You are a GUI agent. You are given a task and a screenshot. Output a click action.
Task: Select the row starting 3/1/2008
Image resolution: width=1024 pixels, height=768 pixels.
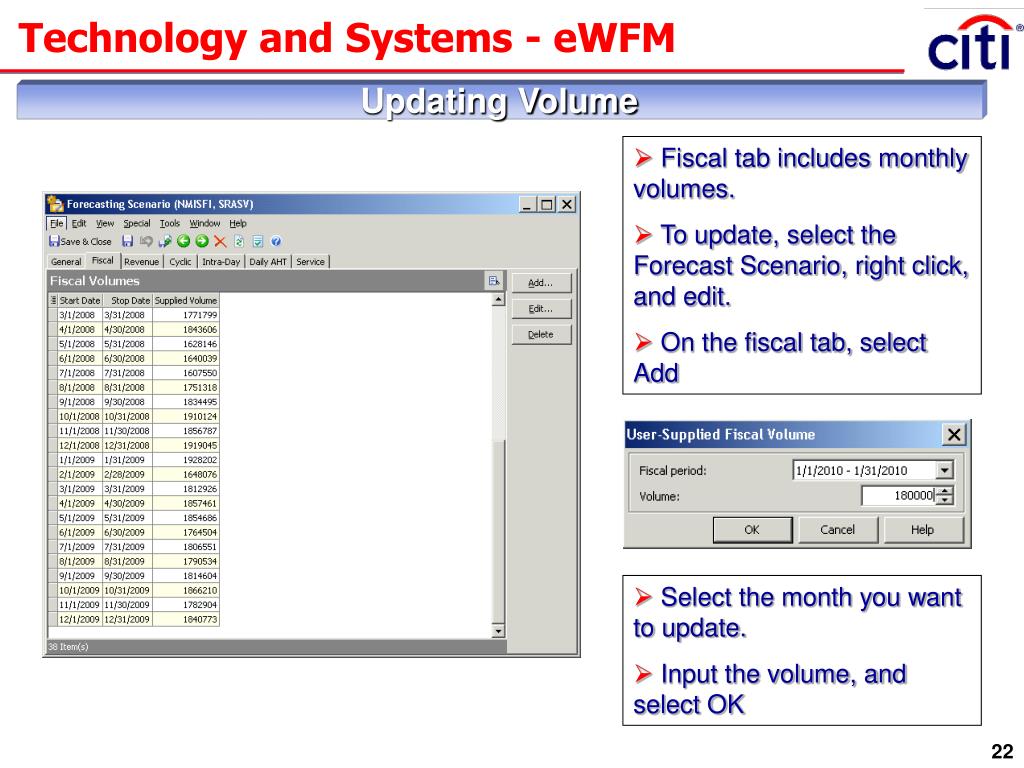coord(134,315)
